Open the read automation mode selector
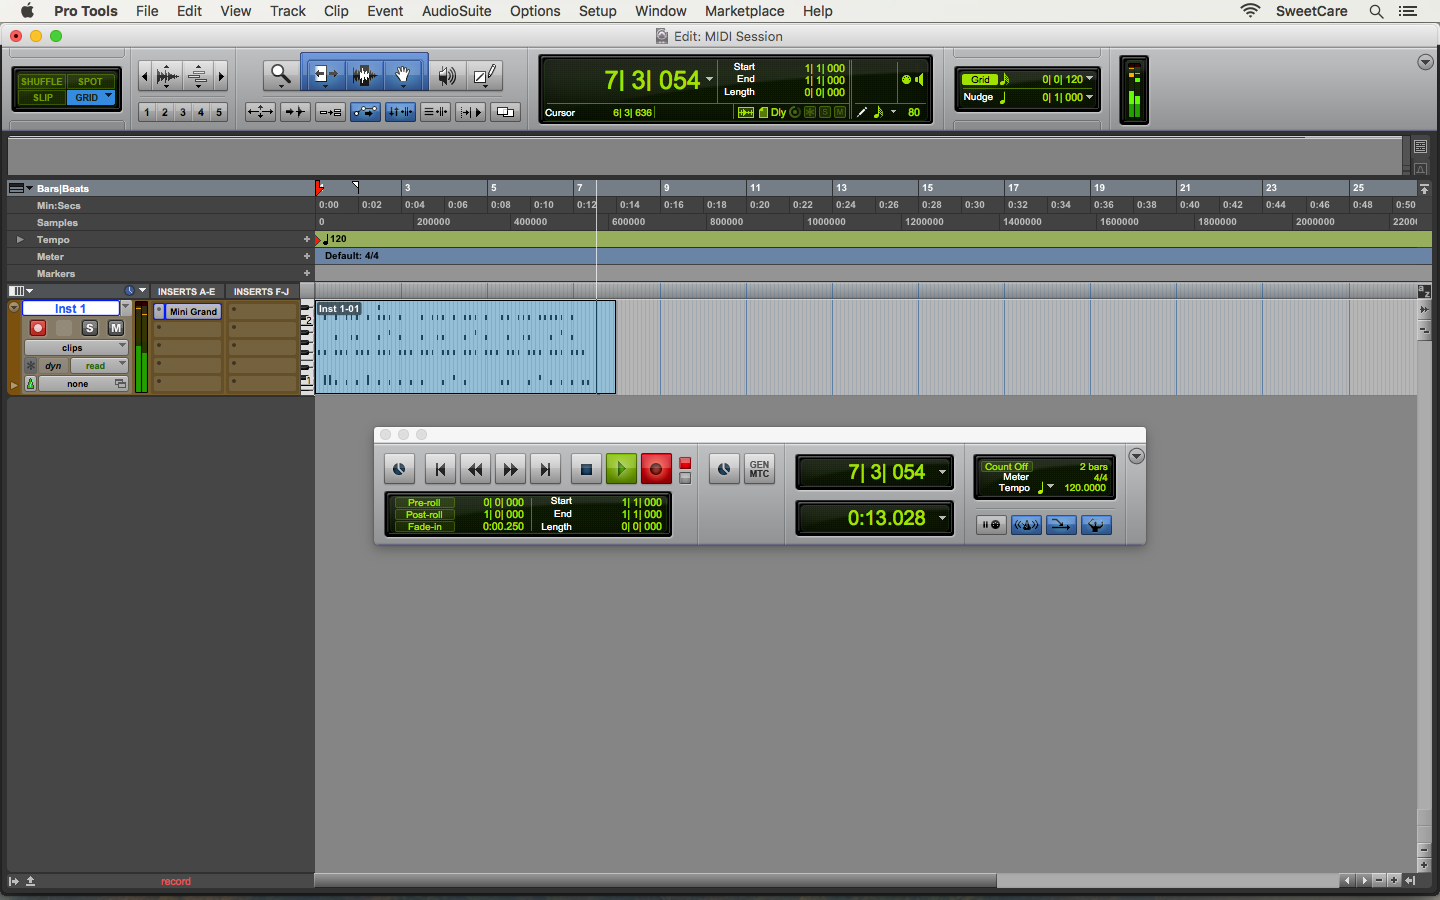Image resolution: width=1440 pixels, height=900 pixels. pyautogui.click(x=98, y=365)
